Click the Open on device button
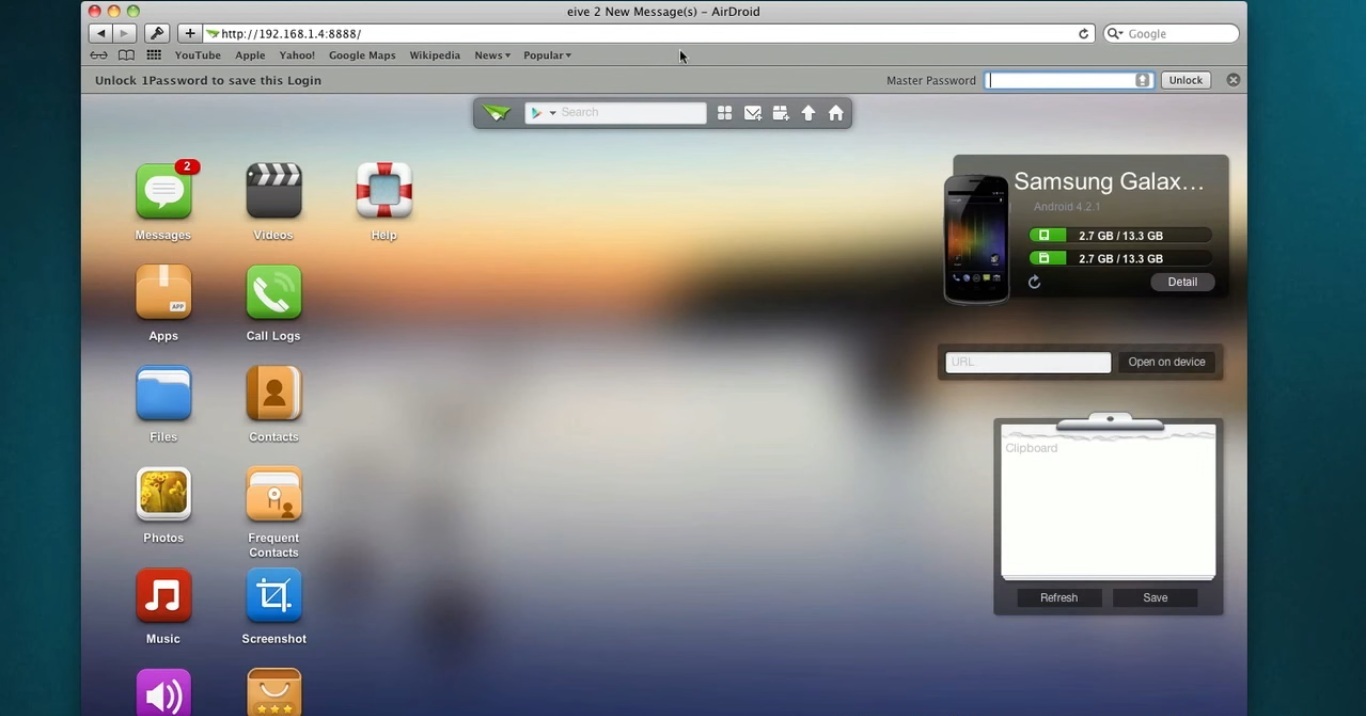Screen dimensions: 1368x716 pyautogui.click(x=1166, y=362)
